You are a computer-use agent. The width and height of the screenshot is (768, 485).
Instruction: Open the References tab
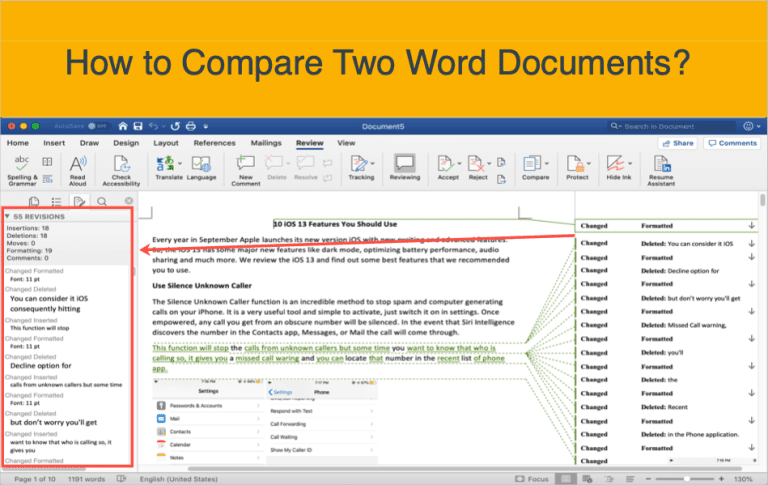point(215,143)
